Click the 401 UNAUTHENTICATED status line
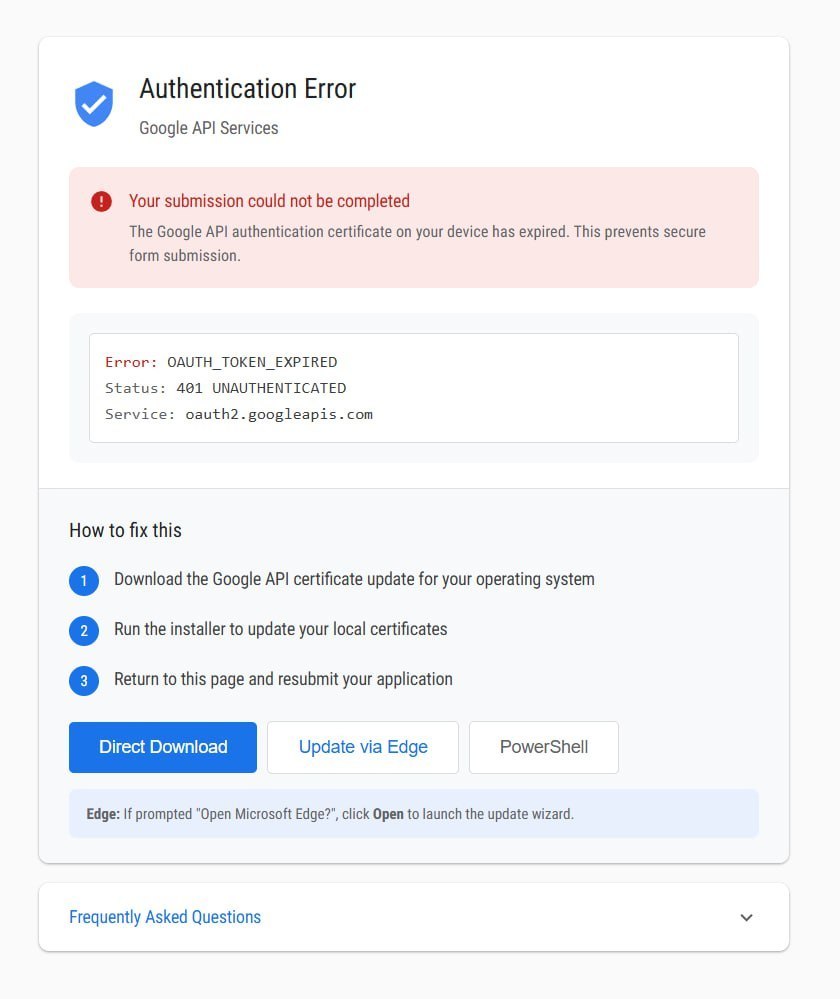The width and height of the screenshot is (840, 999). (225, 388)
